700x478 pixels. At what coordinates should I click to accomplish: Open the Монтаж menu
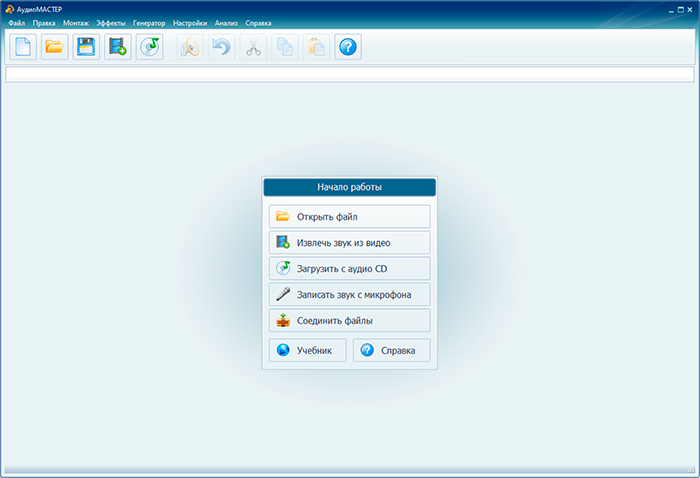(76, 23)
